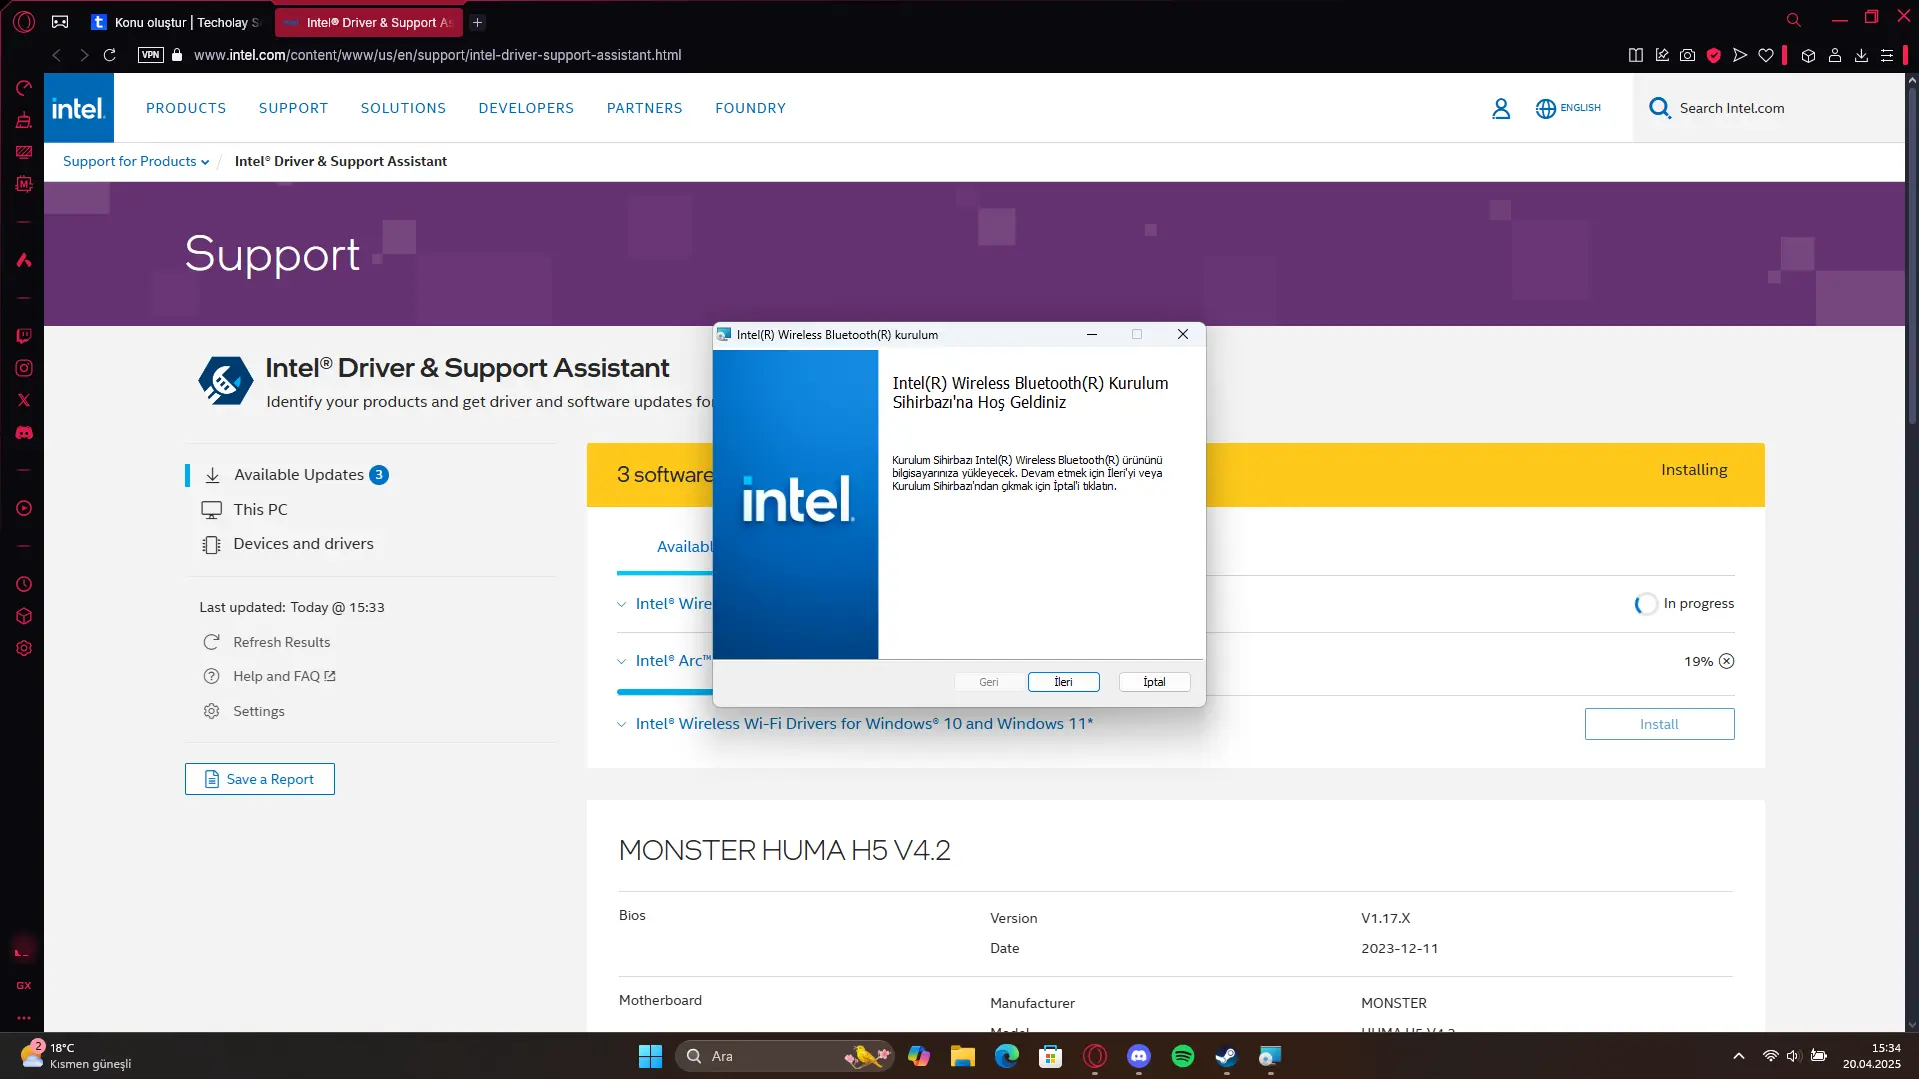Click the Intel logo home link
1919x1079 pixels.
coord(78,108)
